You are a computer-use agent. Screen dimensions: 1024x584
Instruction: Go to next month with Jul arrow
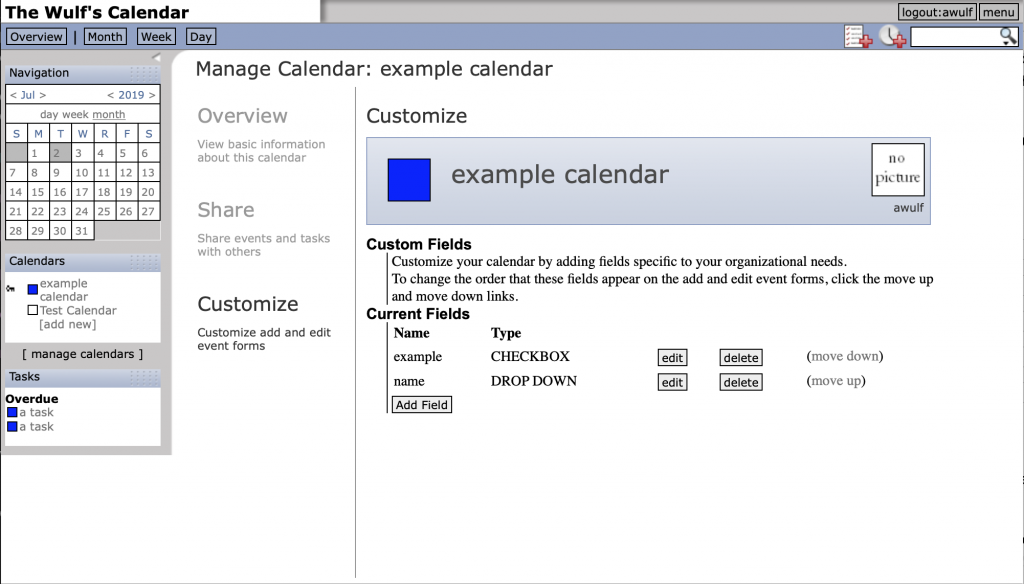(42, 95)
